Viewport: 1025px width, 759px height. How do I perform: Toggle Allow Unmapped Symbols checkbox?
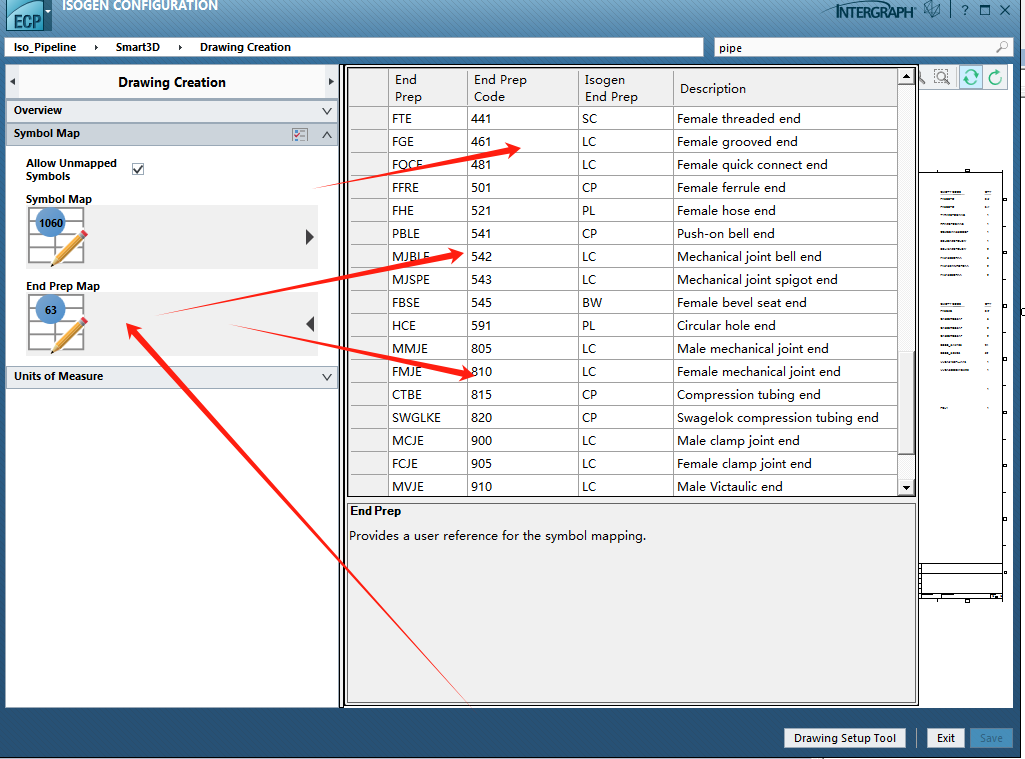pyautogui.click(x=138, y=169)
